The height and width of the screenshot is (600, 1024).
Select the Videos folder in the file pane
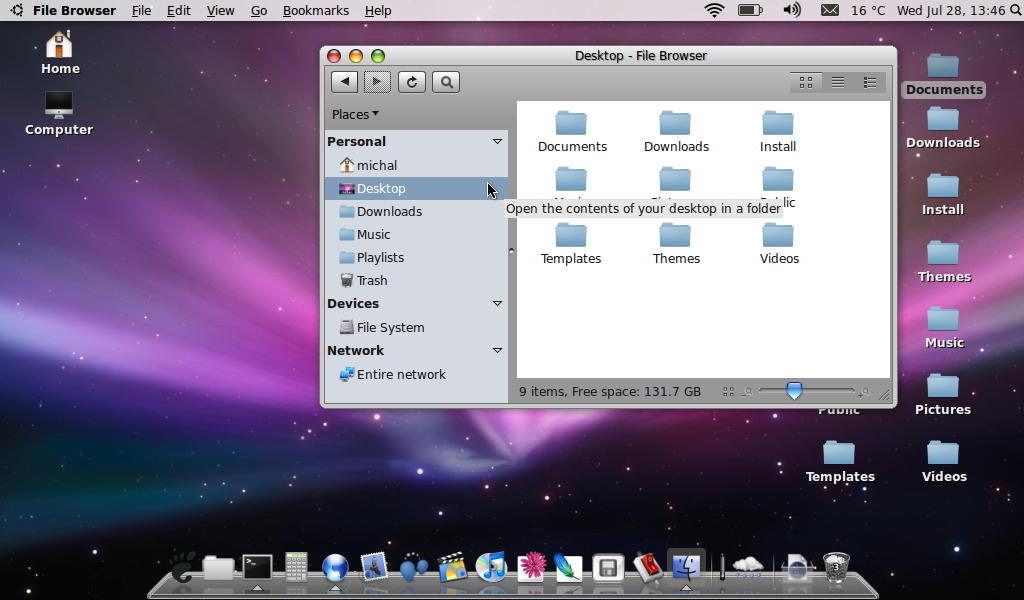[779, 244]
